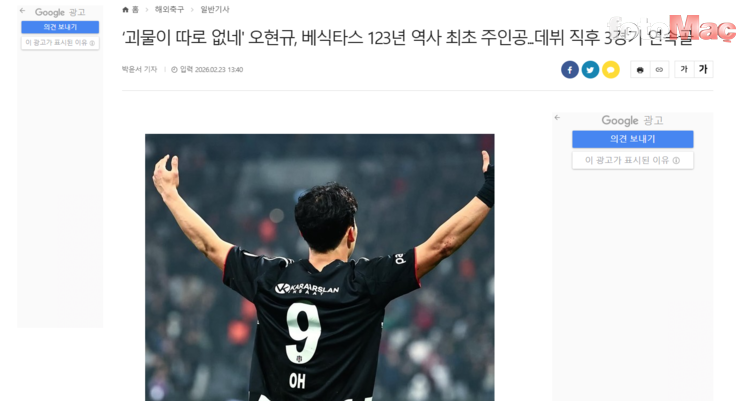Click home icon in breadcrumb
Viewport: 752px width, 401px height.
[126, 10]
